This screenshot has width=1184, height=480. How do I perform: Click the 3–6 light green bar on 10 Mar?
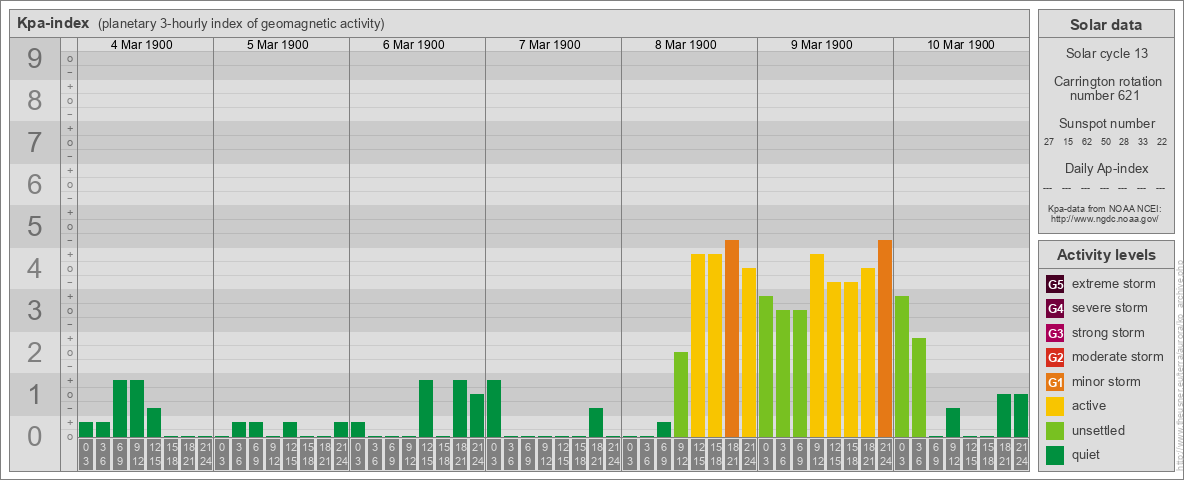[919, 388]
